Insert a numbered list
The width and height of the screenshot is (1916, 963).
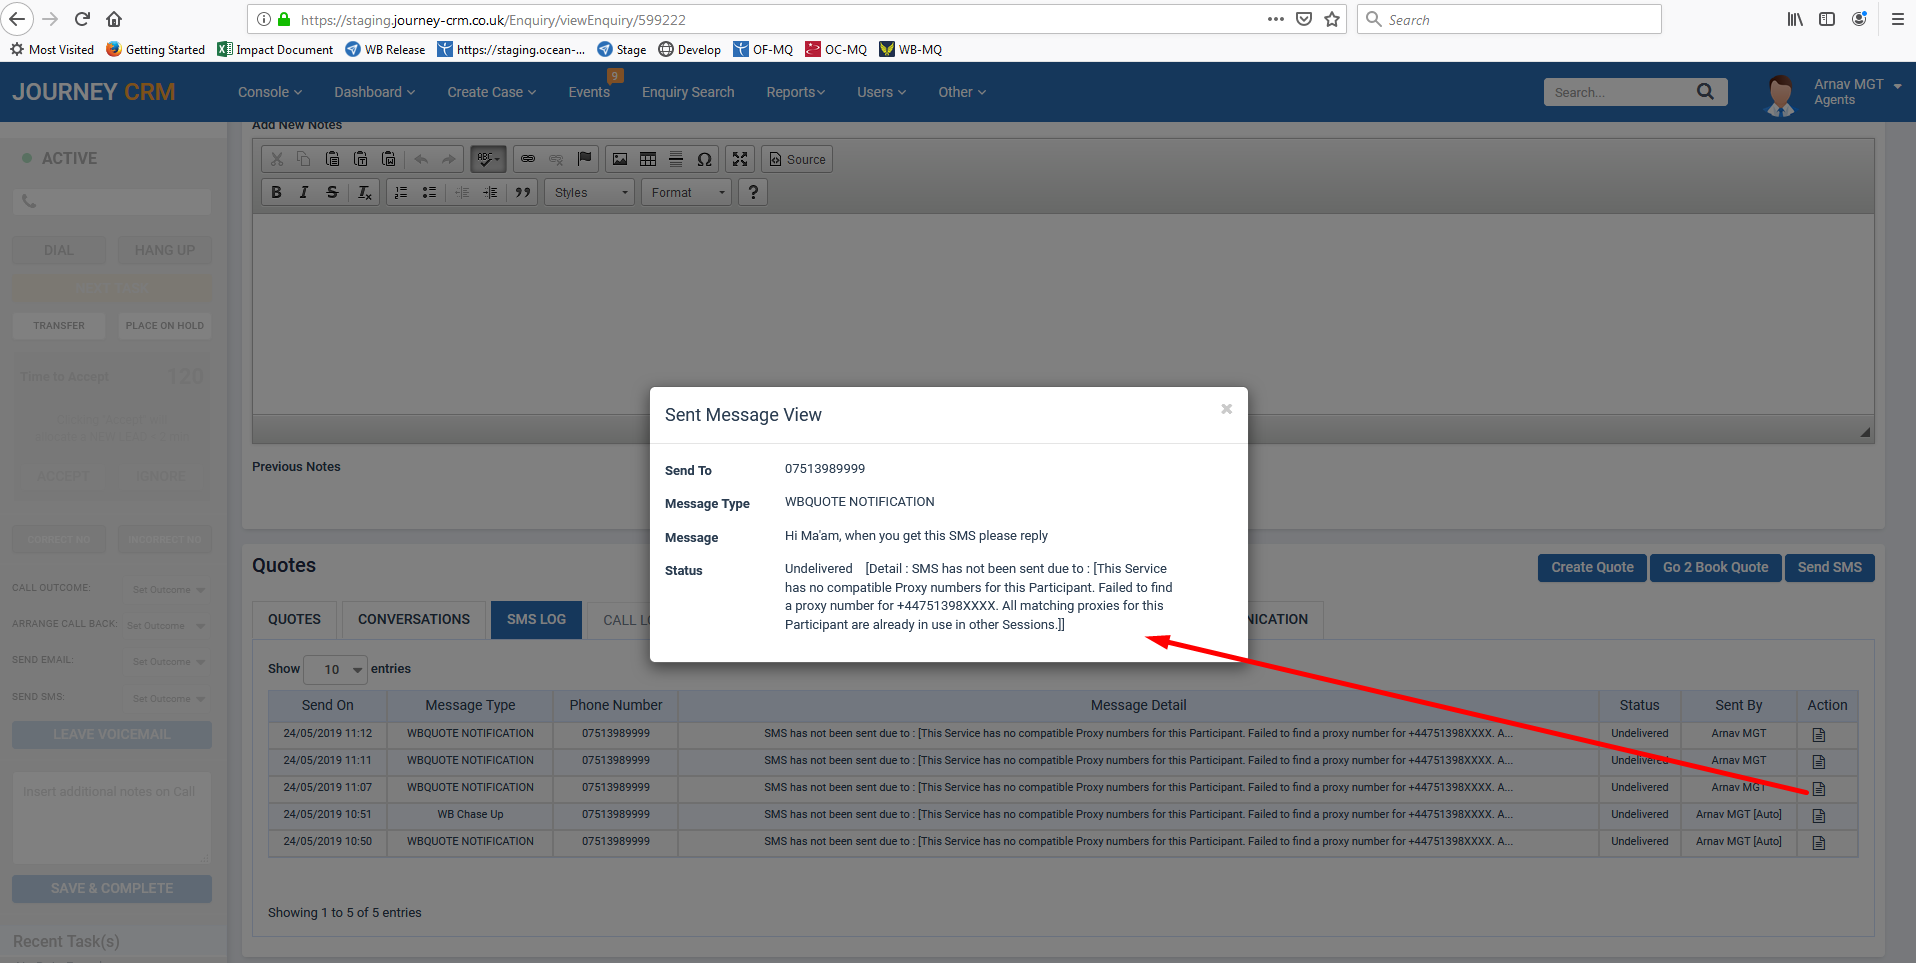pyautogui.click(x=401, y=192)
